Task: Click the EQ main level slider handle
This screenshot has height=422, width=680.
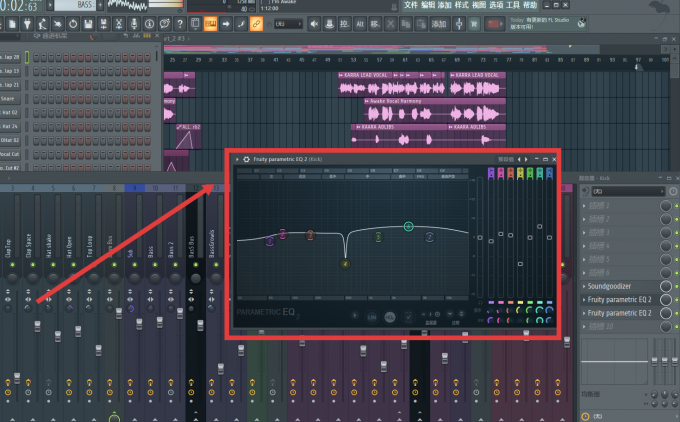Action: 480,238
